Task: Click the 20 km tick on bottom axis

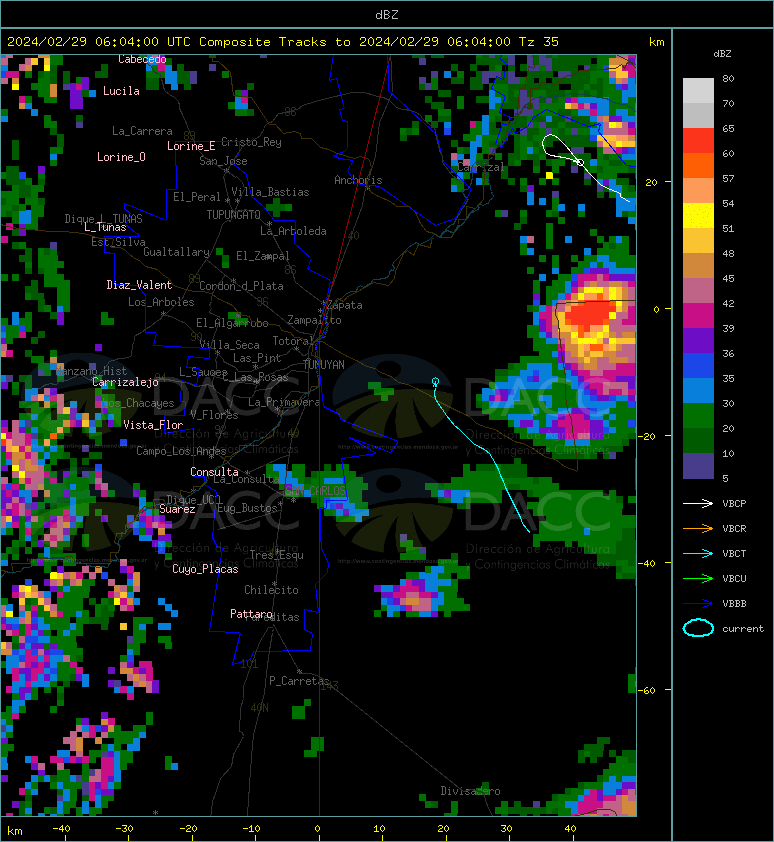Action: pos(443,829)
